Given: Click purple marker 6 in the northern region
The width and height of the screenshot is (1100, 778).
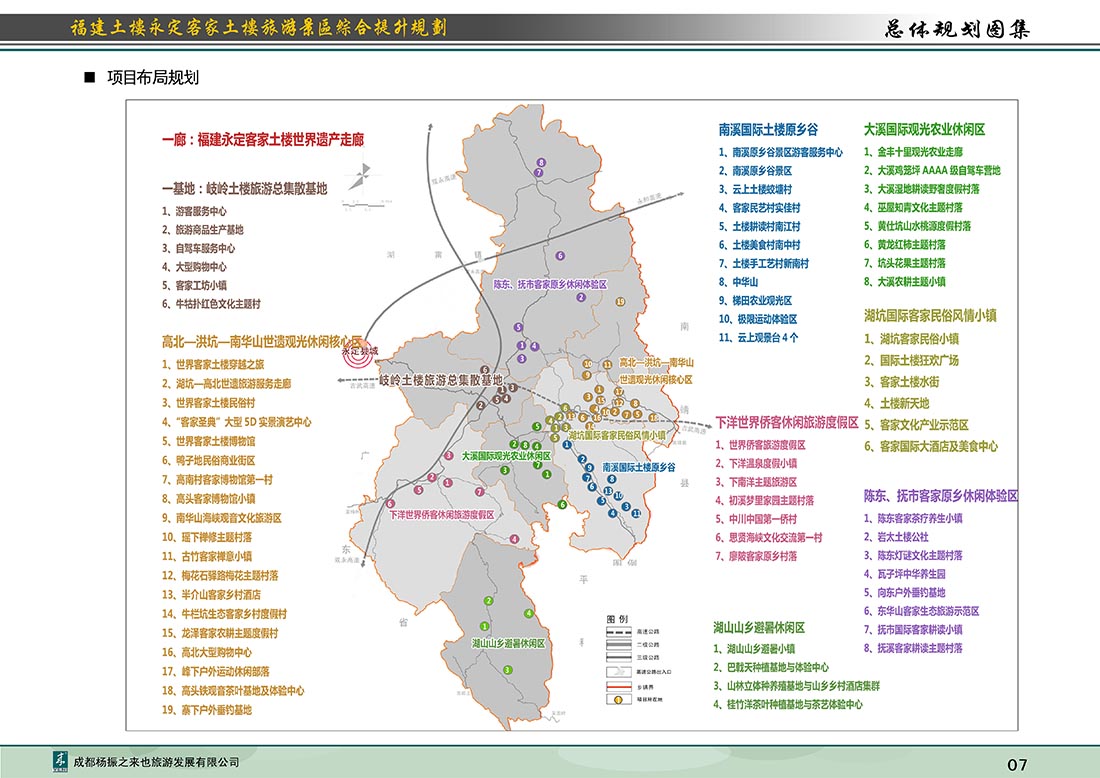Looking at the screenshot, I should coord(560,255).
